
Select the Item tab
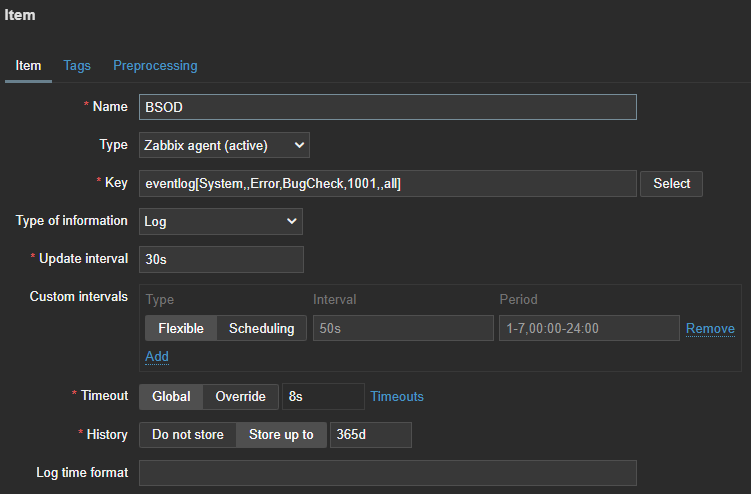(x=28, y=65)
